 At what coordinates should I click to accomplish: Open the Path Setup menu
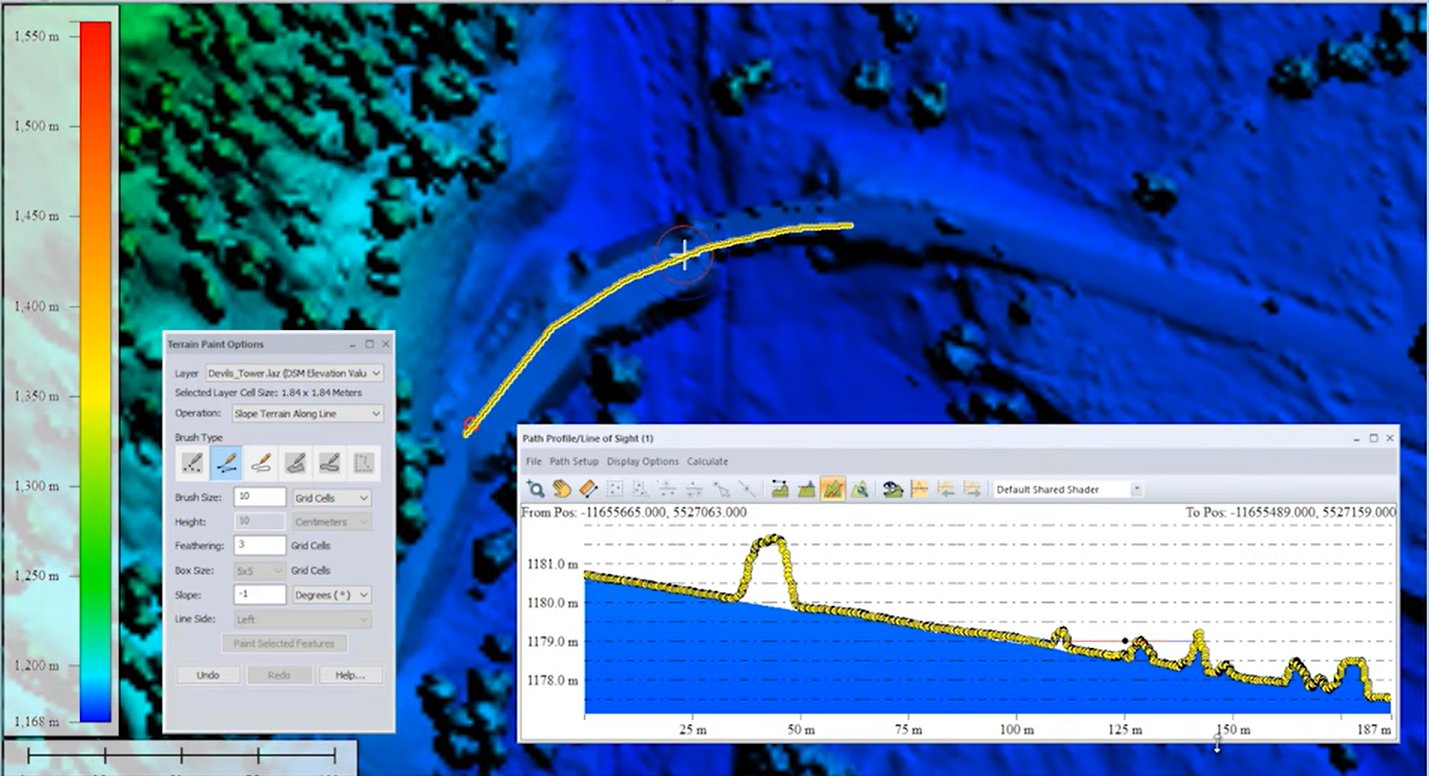pyautogui.click(x=574, y=461)
